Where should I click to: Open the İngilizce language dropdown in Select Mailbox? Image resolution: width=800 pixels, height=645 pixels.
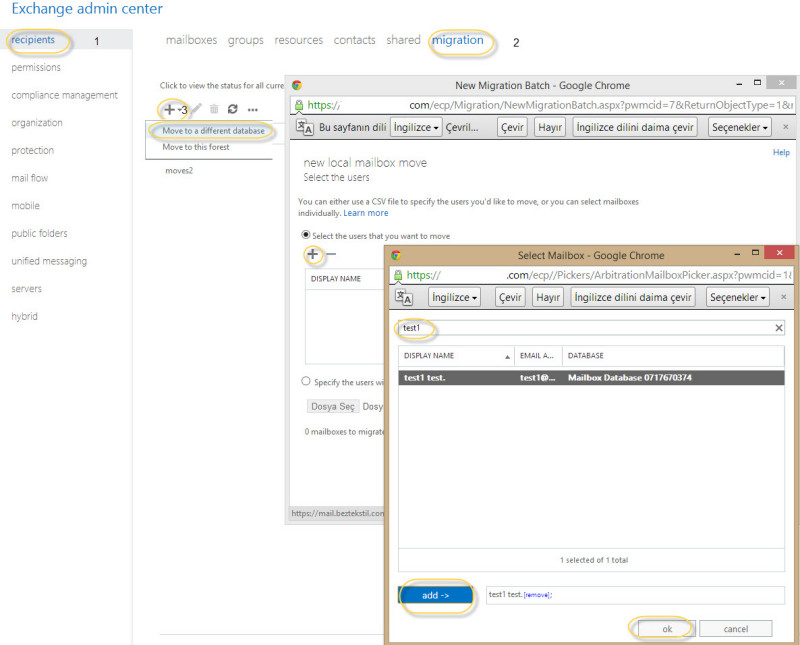454,297
